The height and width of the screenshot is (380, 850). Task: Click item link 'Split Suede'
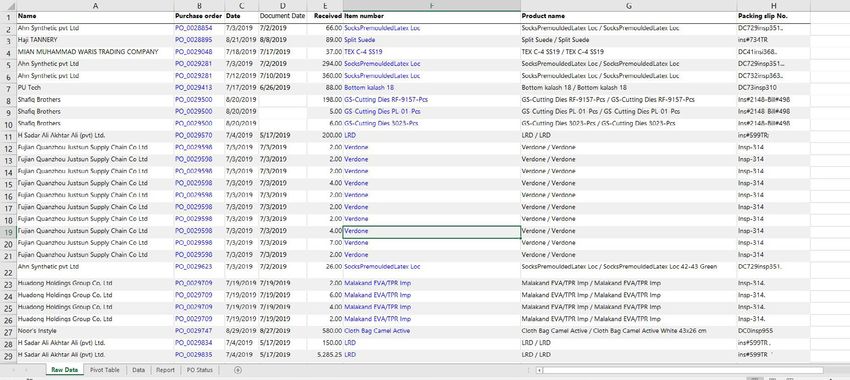(360, 40)
